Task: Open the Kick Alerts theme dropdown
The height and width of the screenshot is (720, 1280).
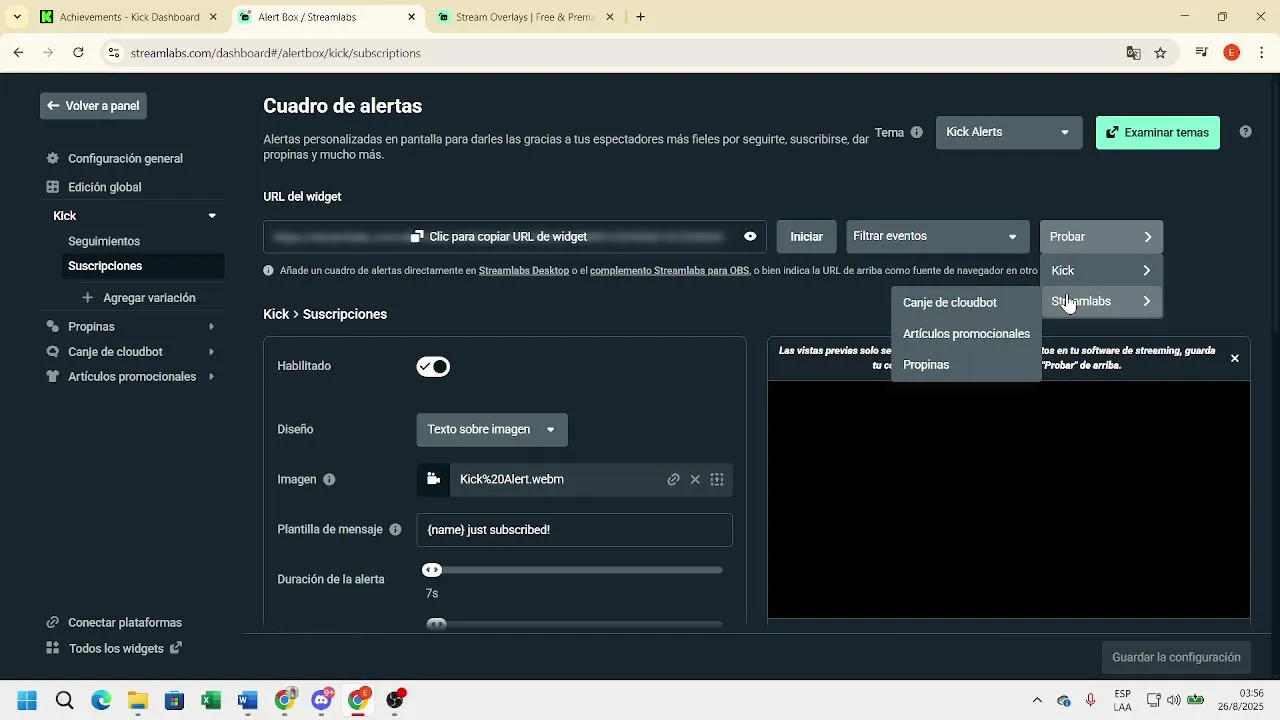Action: click(1008, 132)
